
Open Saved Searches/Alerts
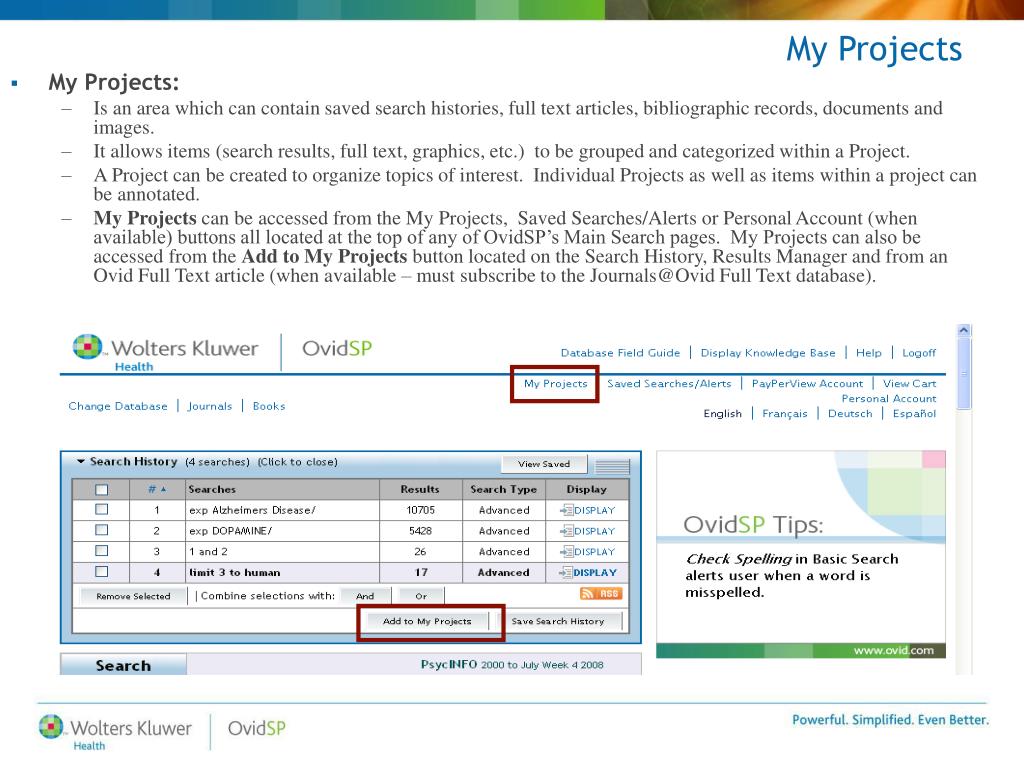point(669,383)
